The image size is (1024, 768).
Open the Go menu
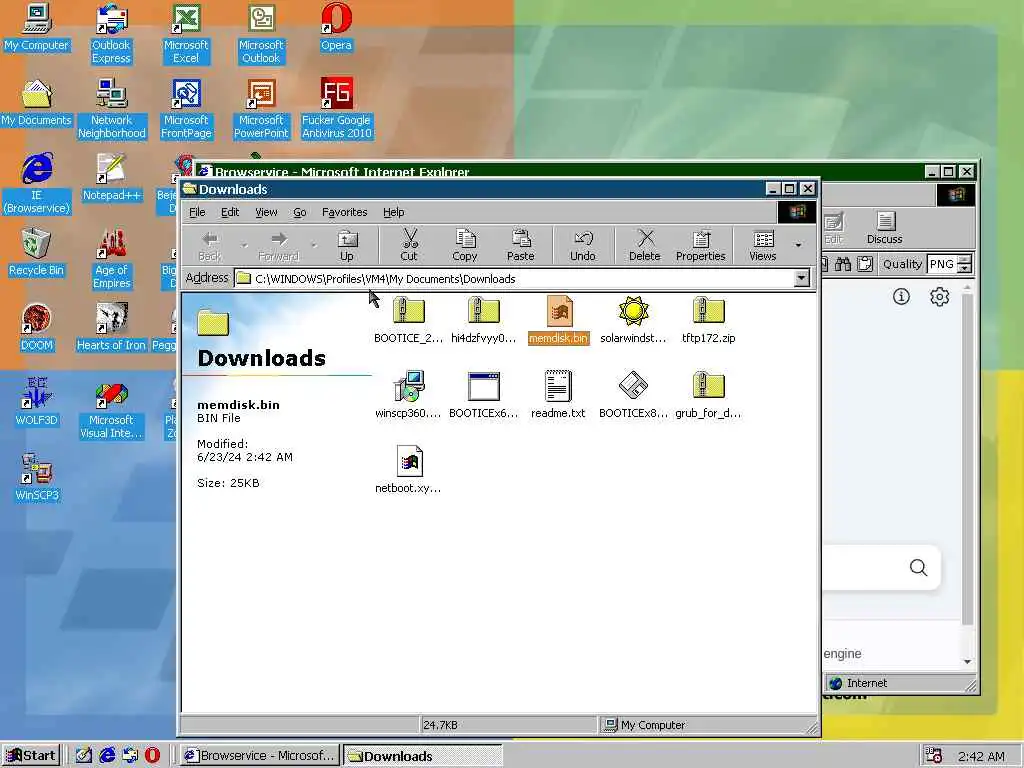click(x=300, y=212)
